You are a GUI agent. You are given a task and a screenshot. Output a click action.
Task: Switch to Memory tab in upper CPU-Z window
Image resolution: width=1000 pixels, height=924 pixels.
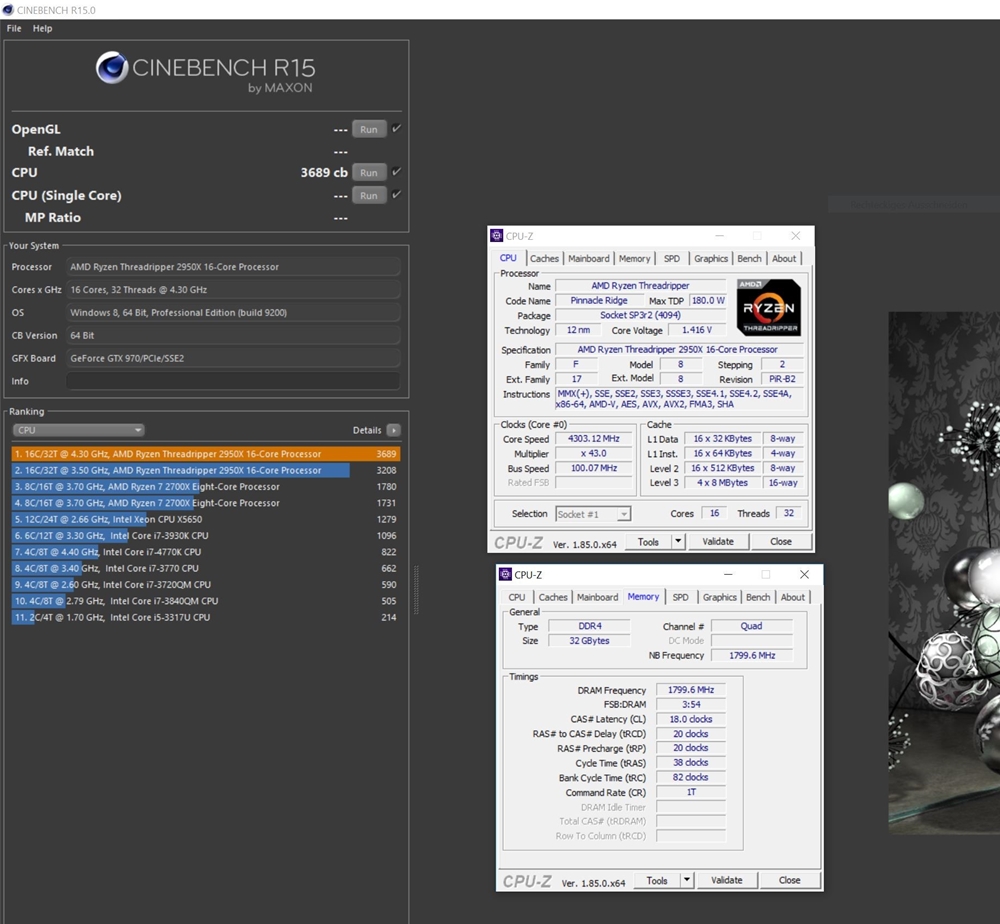click(x=635, y=258)
